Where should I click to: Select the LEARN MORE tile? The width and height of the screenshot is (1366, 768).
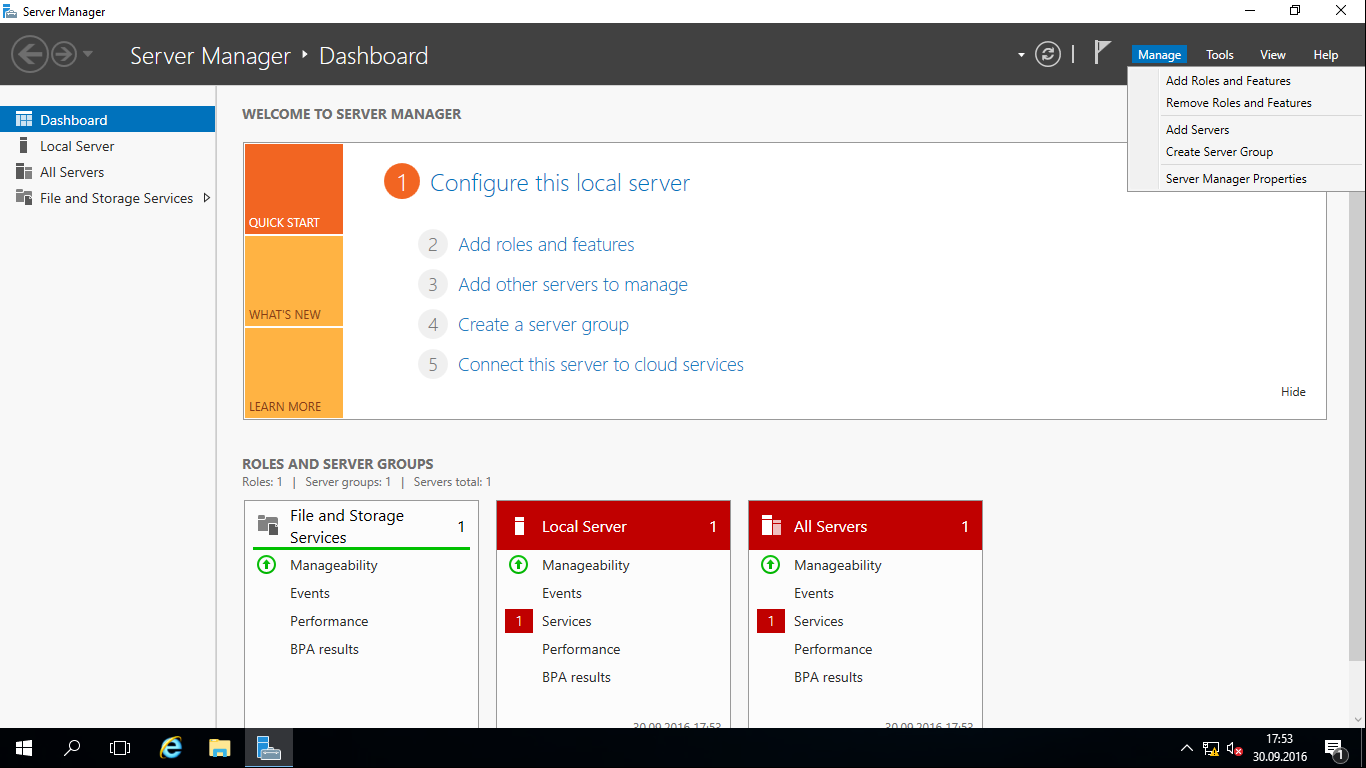pos(294,372)
